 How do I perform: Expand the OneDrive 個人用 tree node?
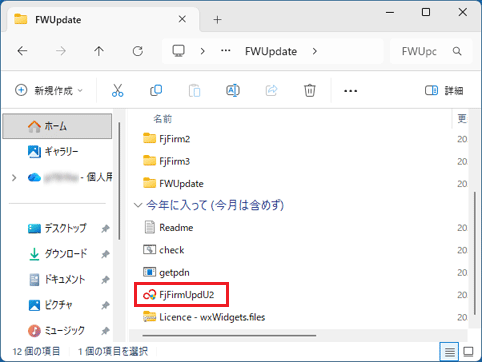click(x=14, y=178)
